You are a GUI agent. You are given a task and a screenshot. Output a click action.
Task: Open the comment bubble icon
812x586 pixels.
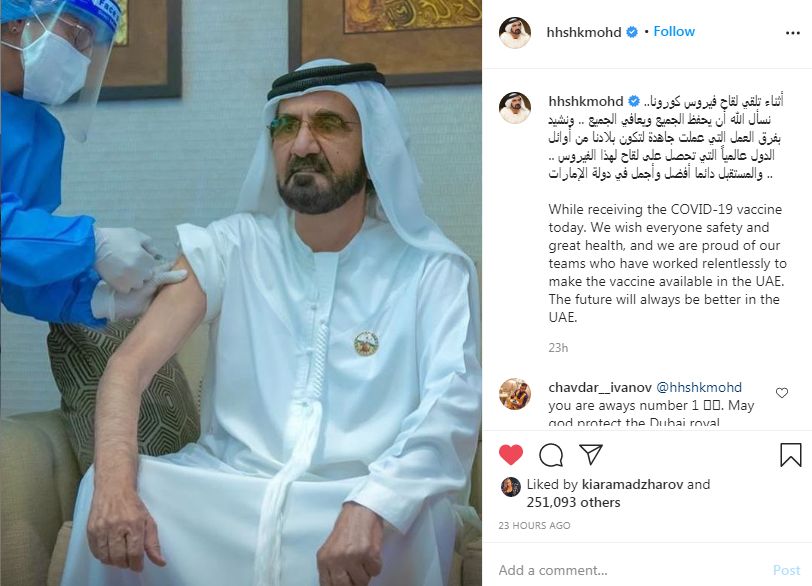click(551, 455)
